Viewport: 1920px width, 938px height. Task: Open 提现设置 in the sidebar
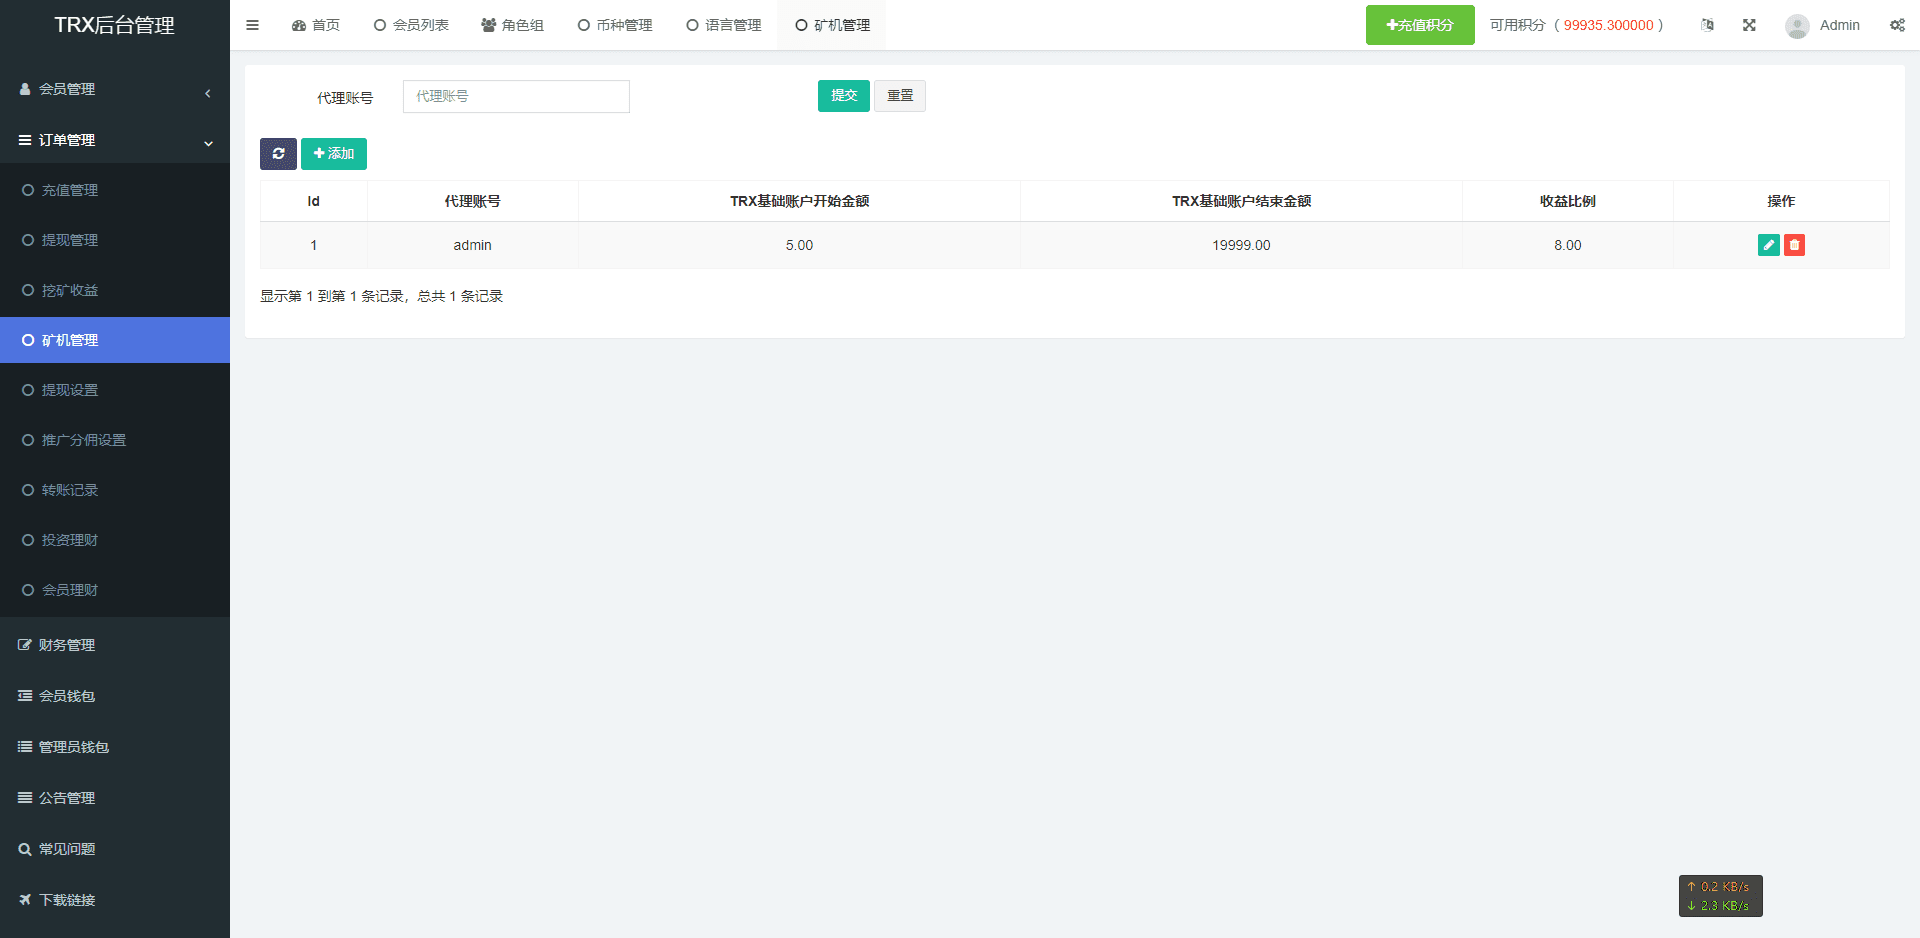(x=70, y=390)
